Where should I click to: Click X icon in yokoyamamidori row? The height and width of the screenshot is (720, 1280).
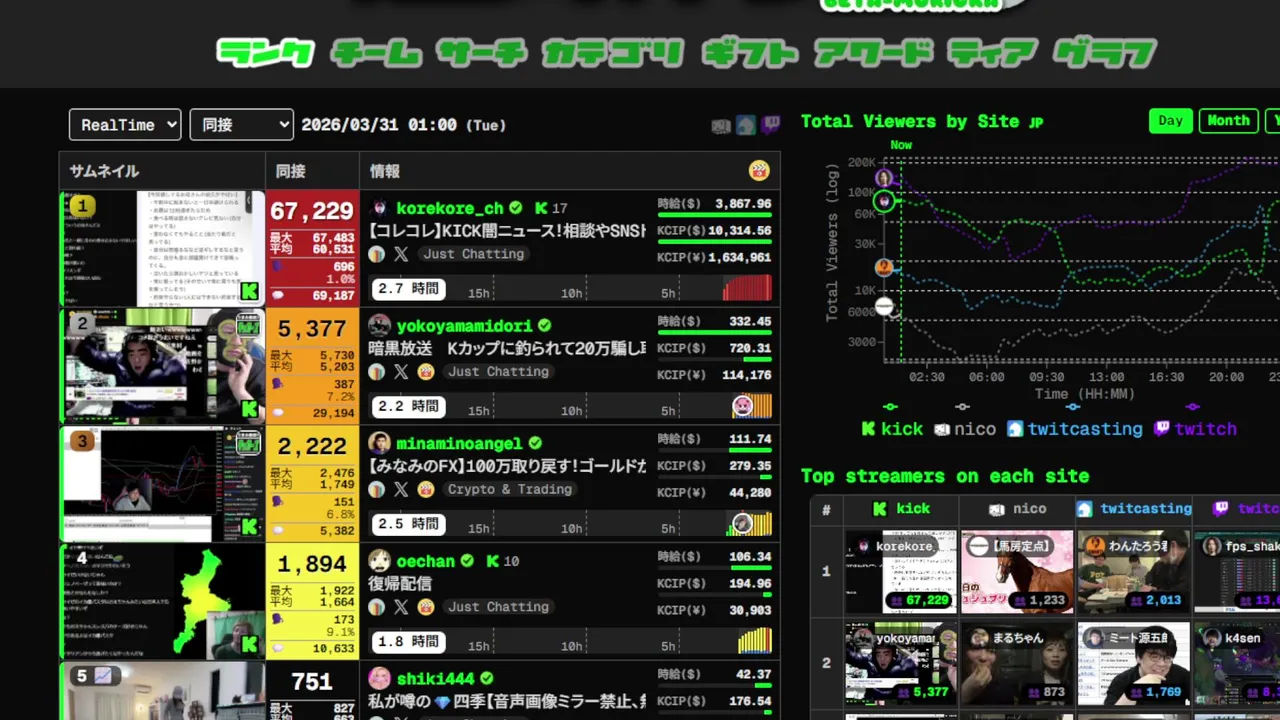coord(401,372)
